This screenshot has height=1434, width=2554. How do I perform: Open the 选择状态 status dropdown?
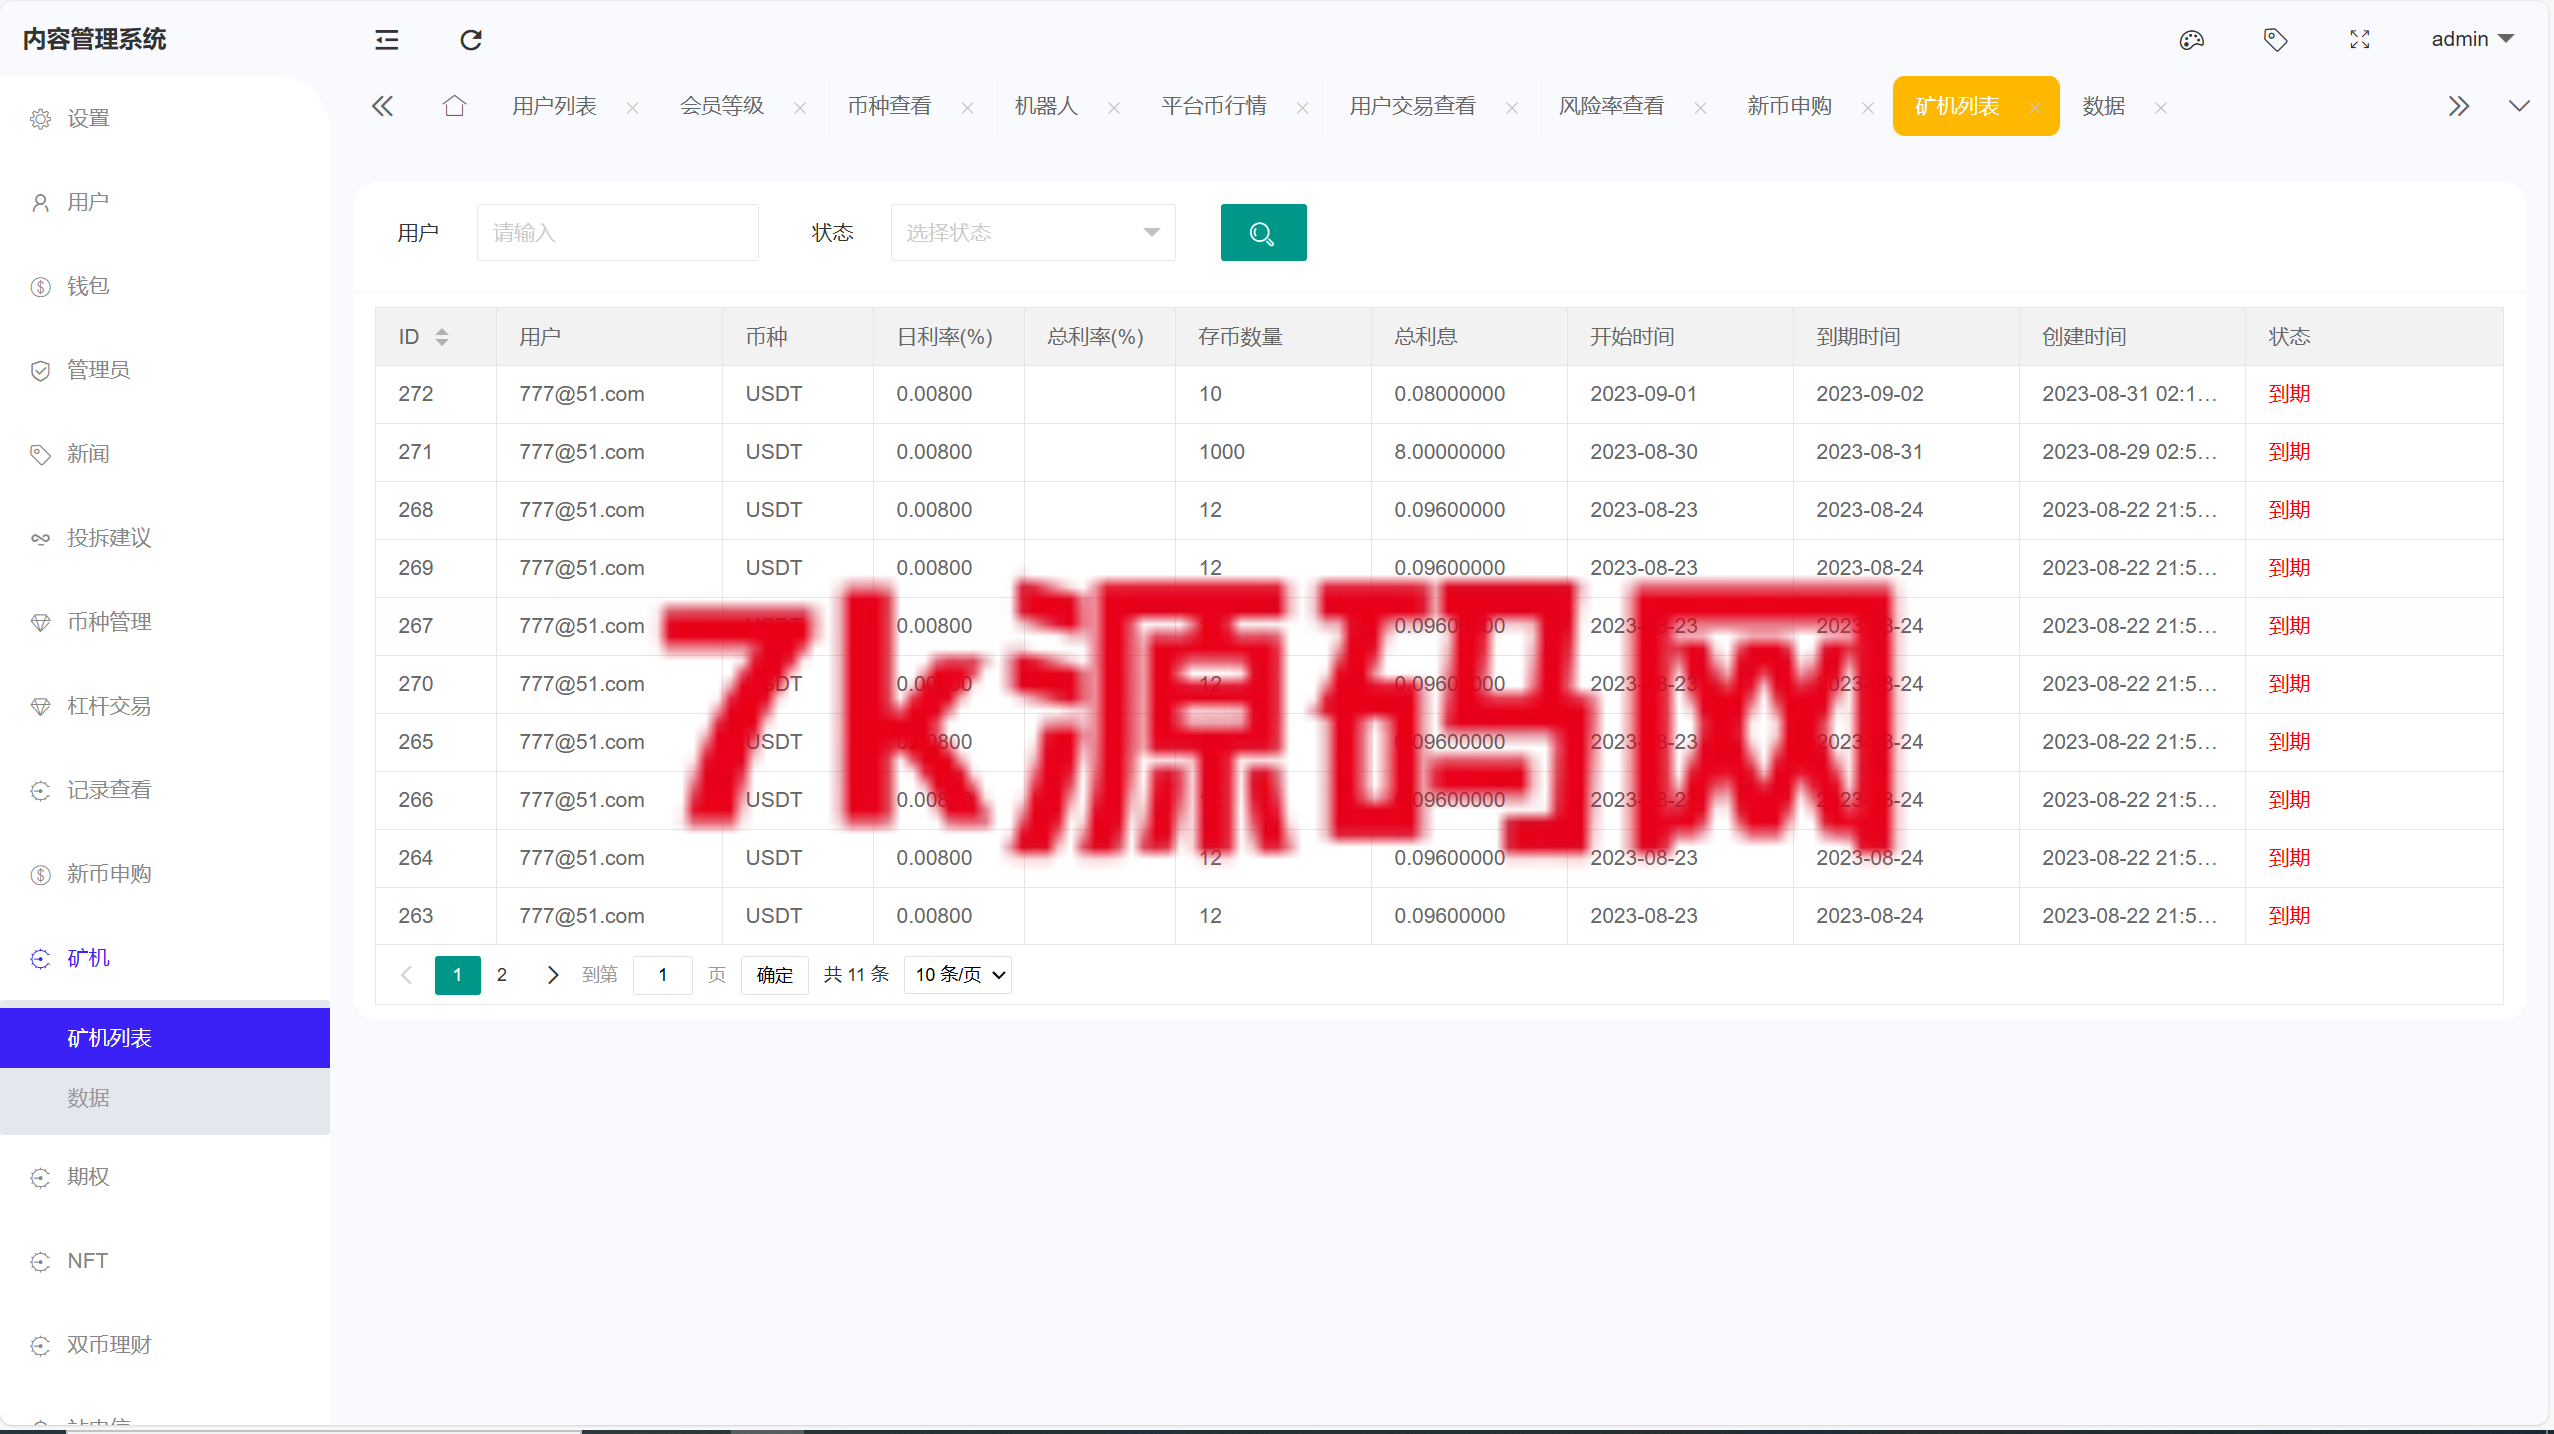[1033, 233]
